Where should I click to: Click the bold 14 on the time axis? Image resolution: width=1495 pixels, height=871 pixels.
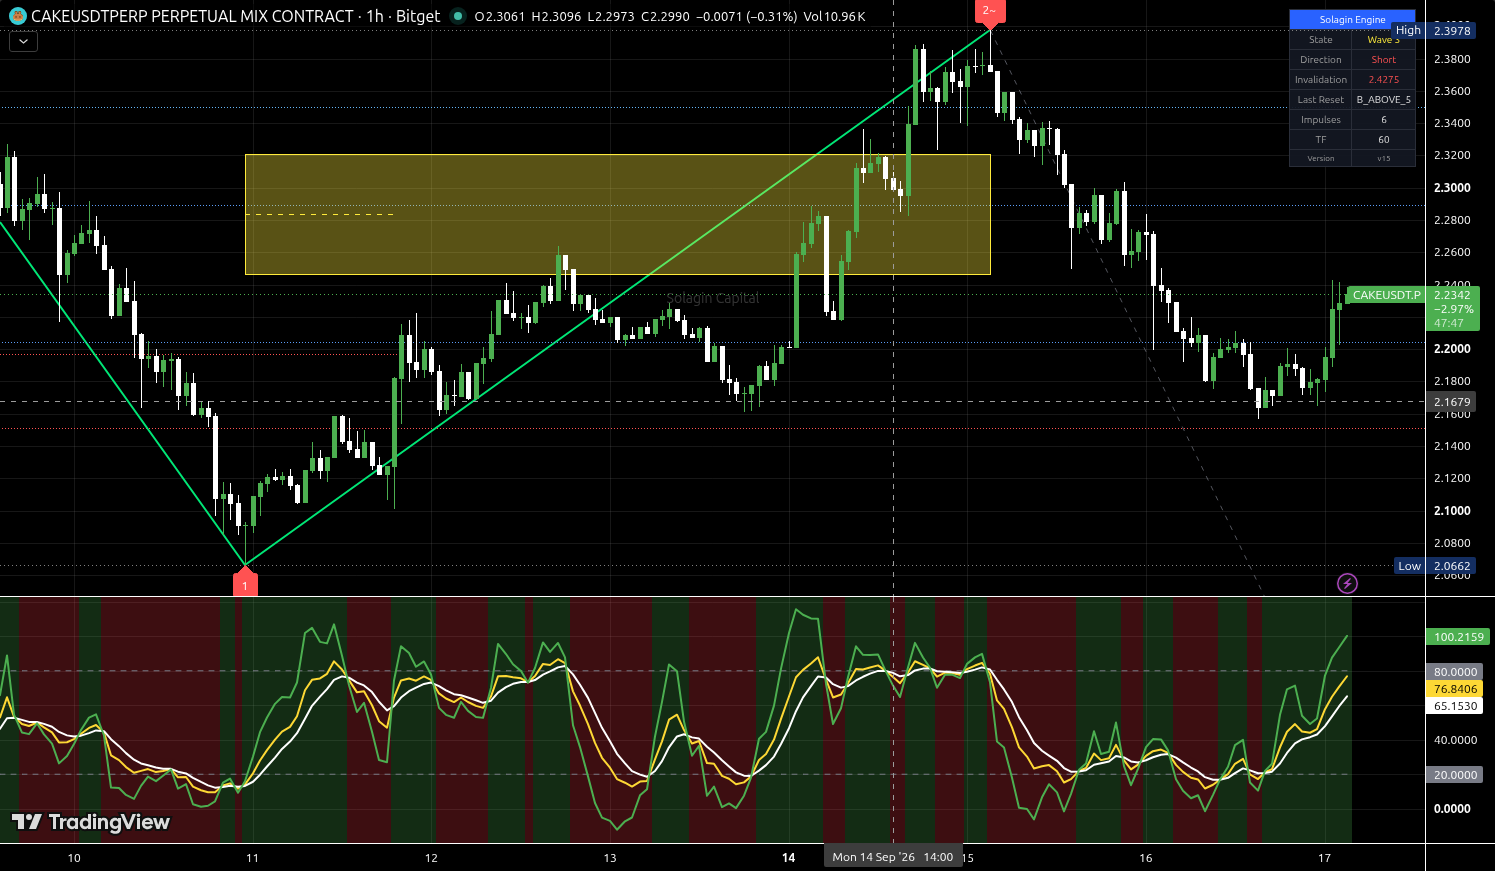tap(789, 858)
